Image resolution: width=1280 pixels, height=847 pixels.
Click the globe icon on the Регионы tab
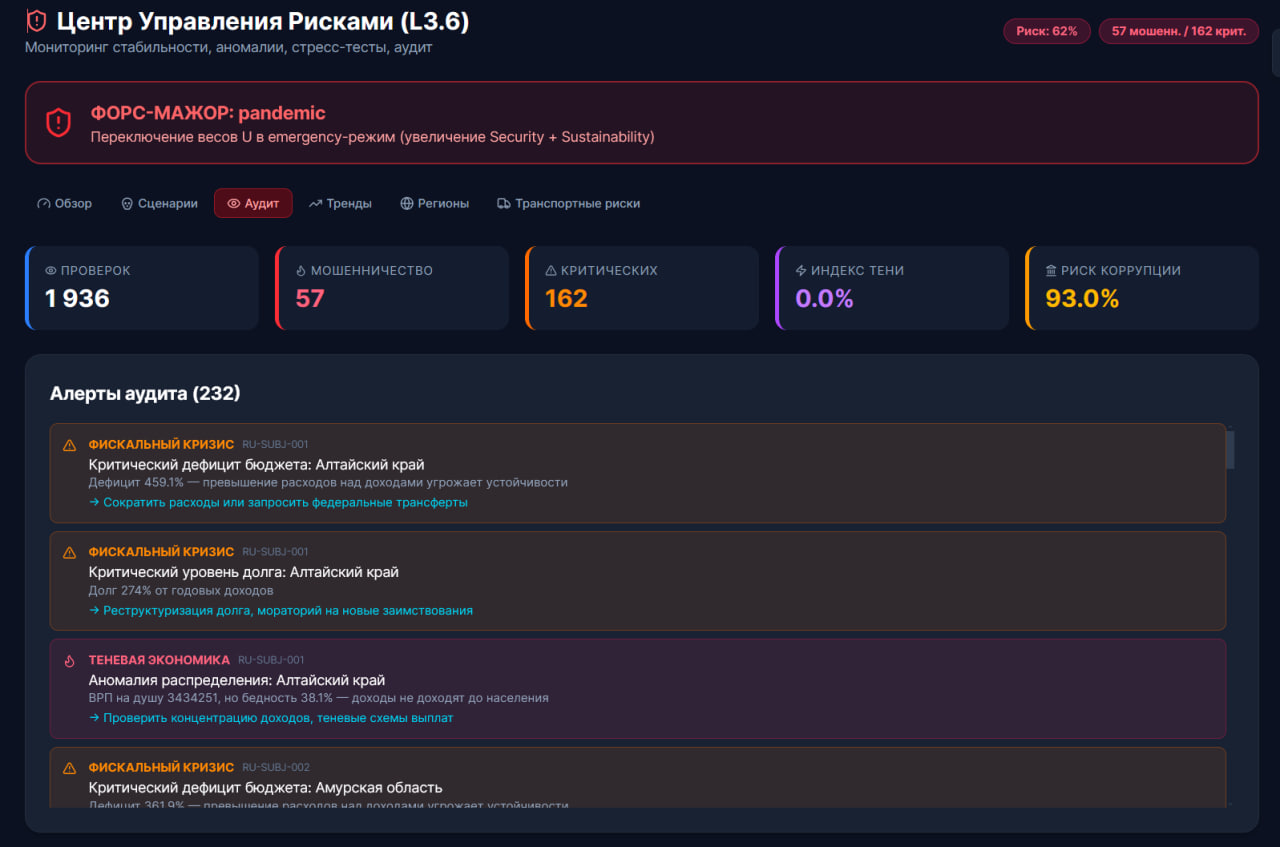point(407,203)
